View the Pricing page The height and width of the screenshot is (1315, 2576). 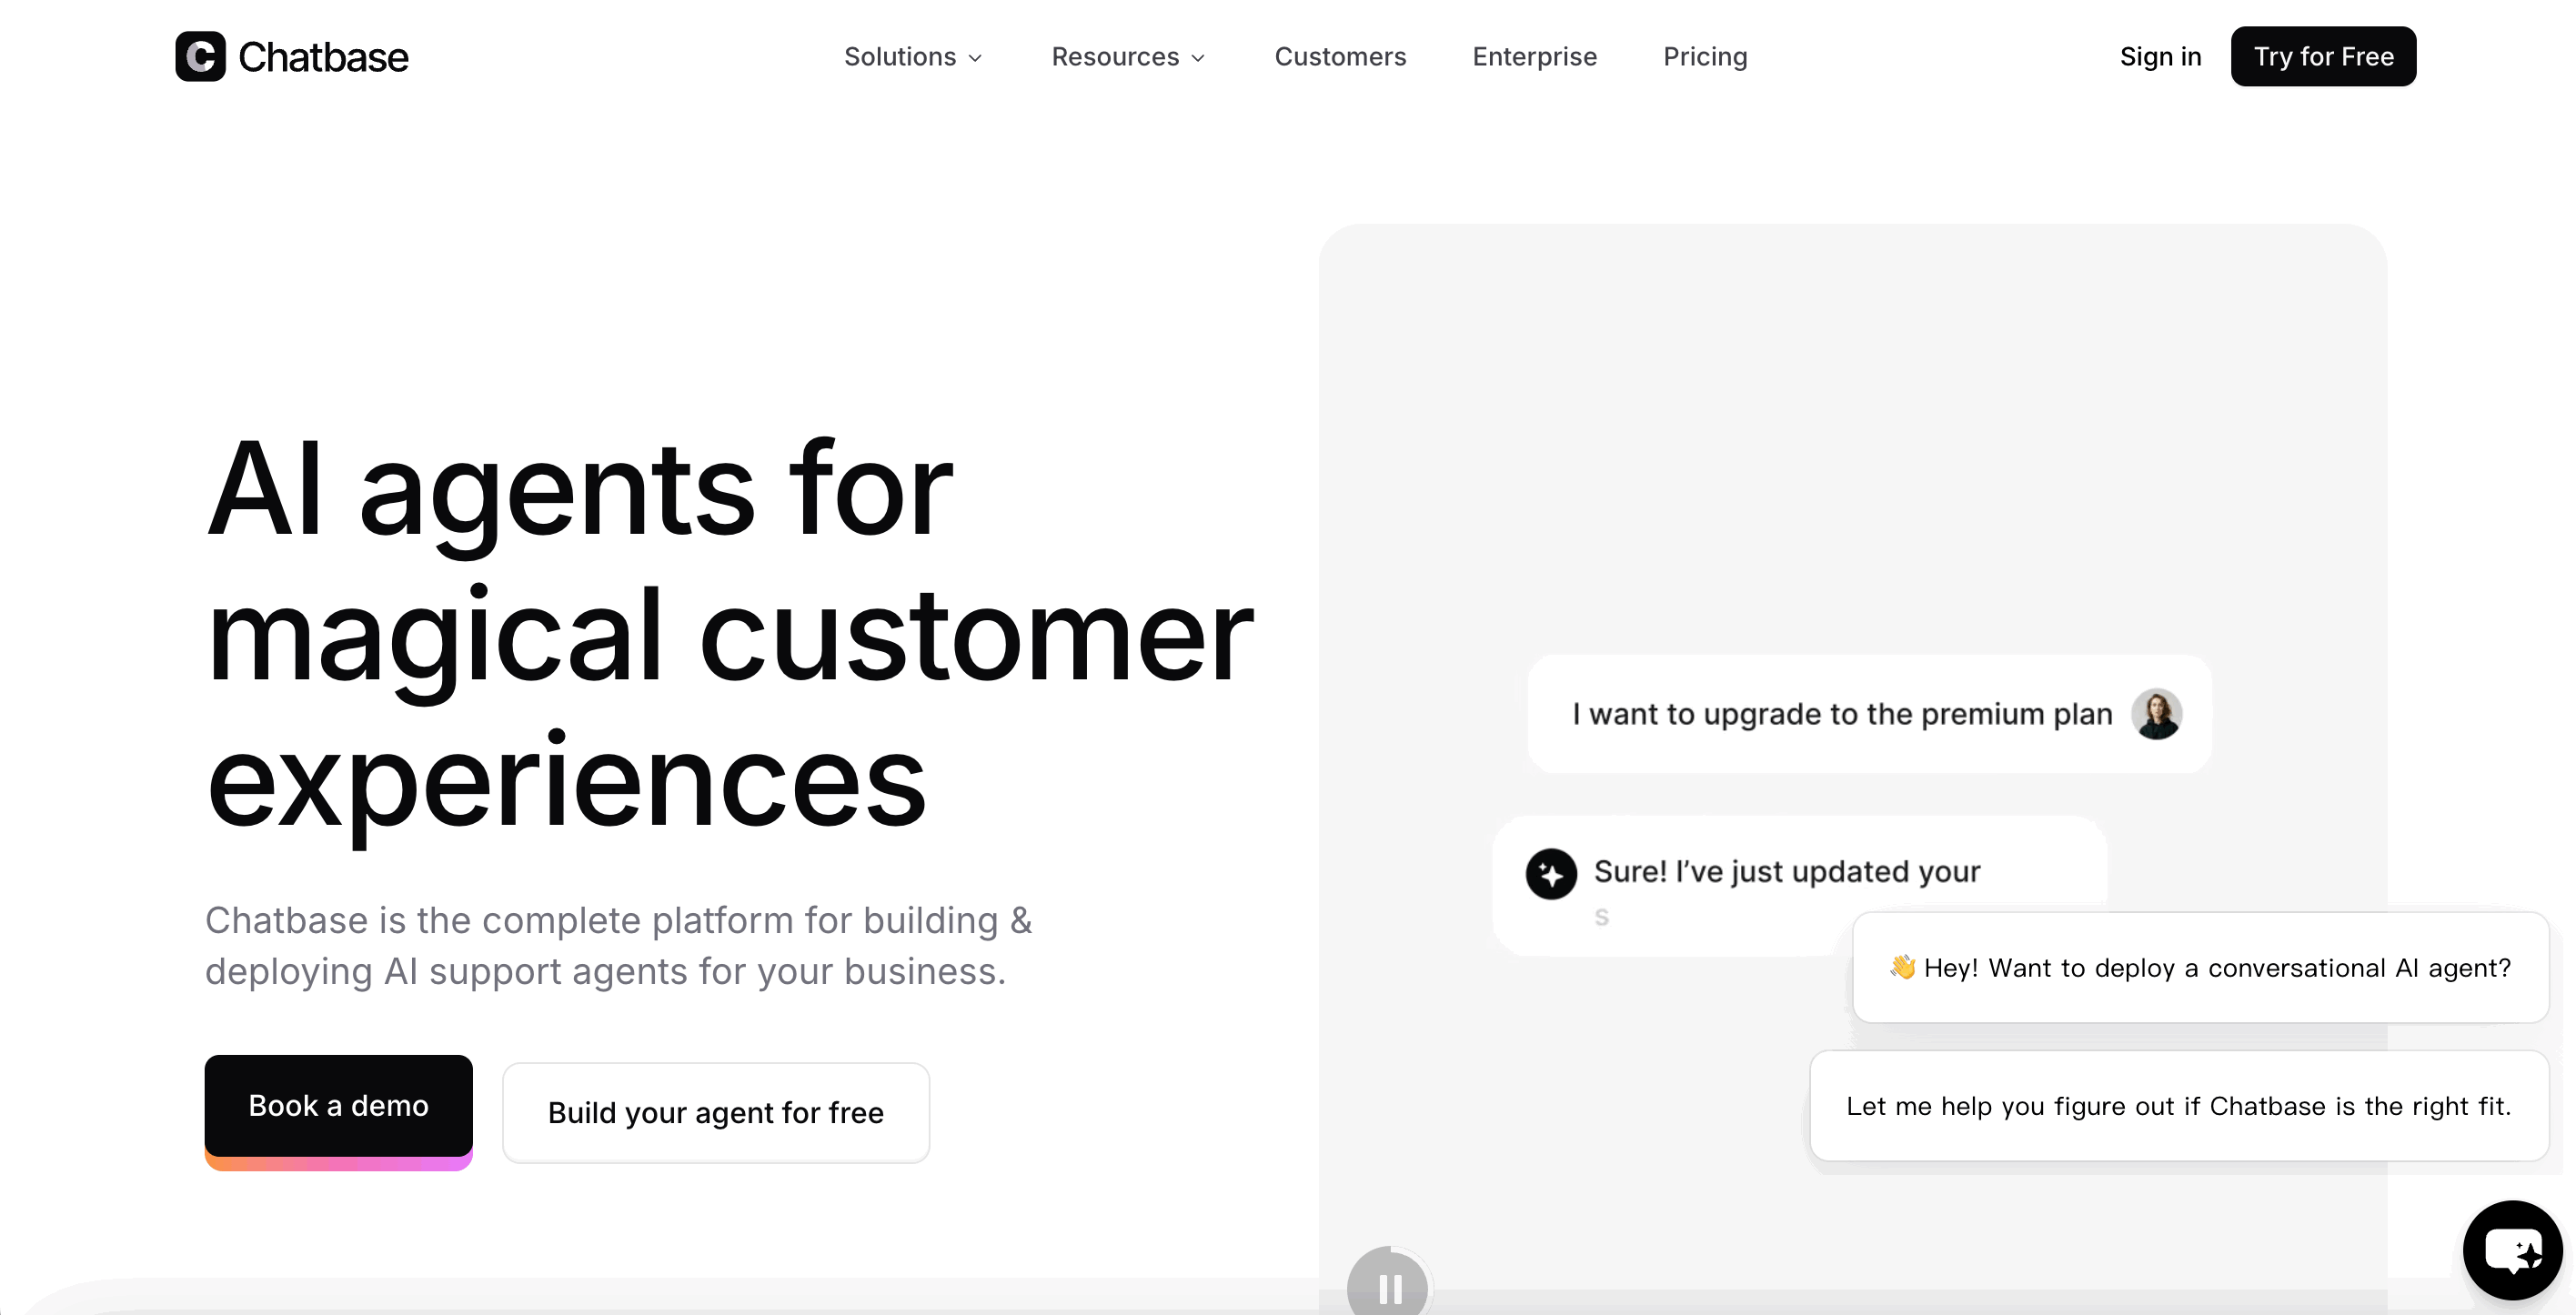click(x=1705, y=57)
